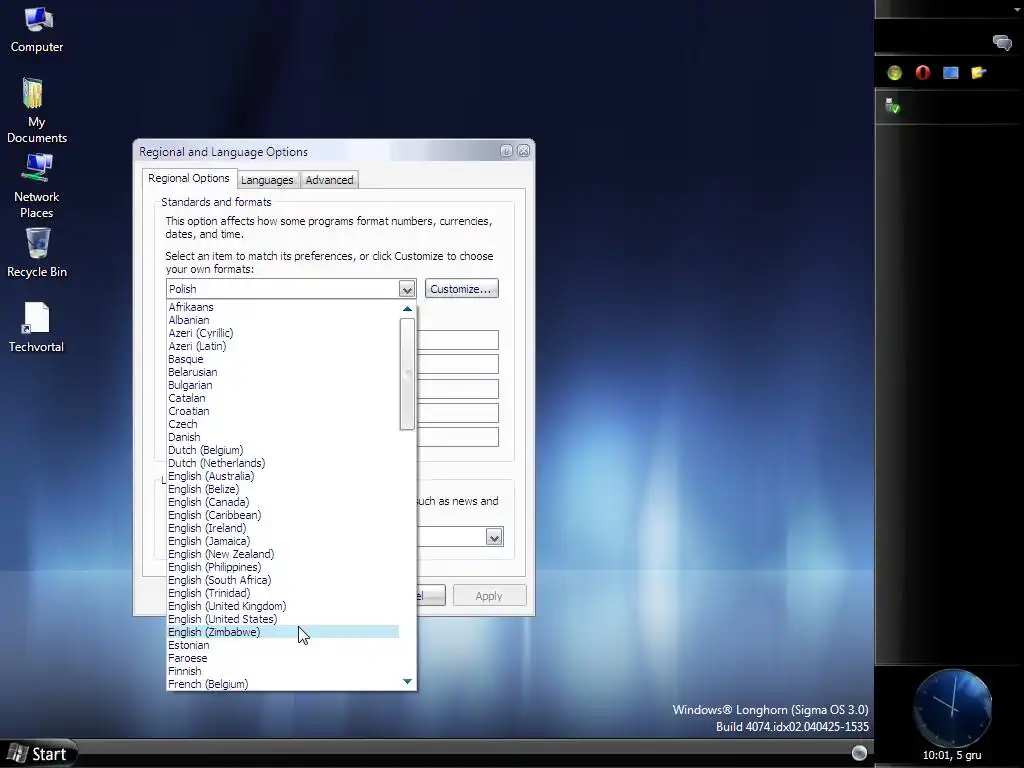
Task: Click the dropdown list's scrollbar thumb
Action: (x=408, y=374)
